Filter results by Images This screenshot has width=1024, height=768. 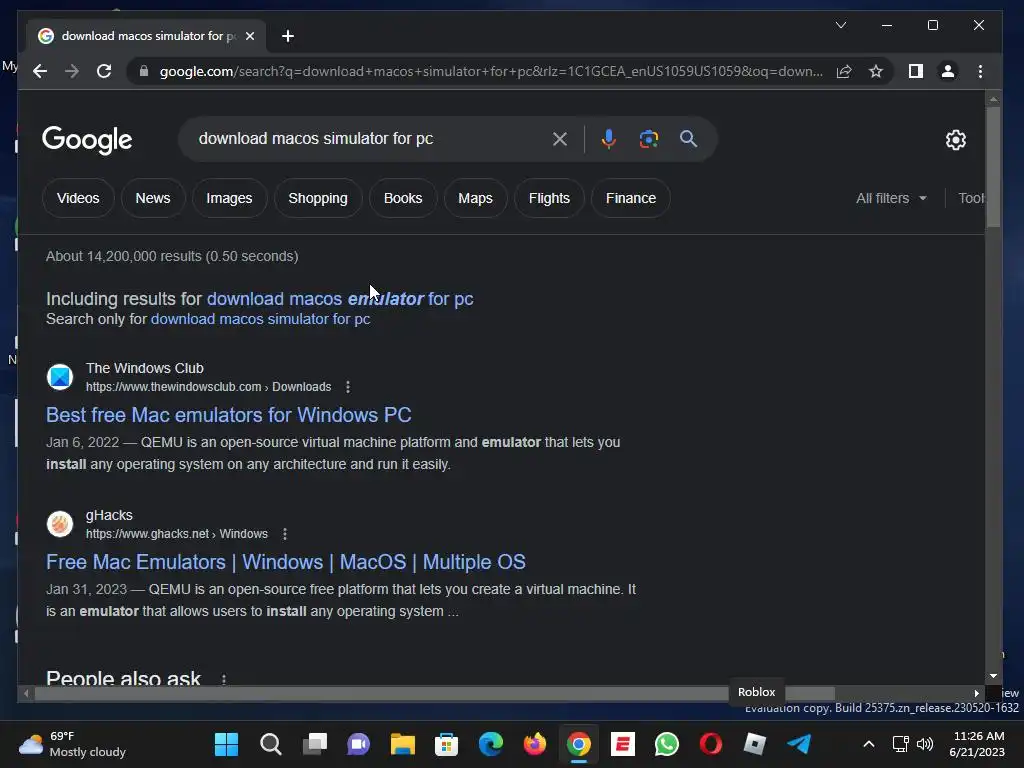click(229, 198)
